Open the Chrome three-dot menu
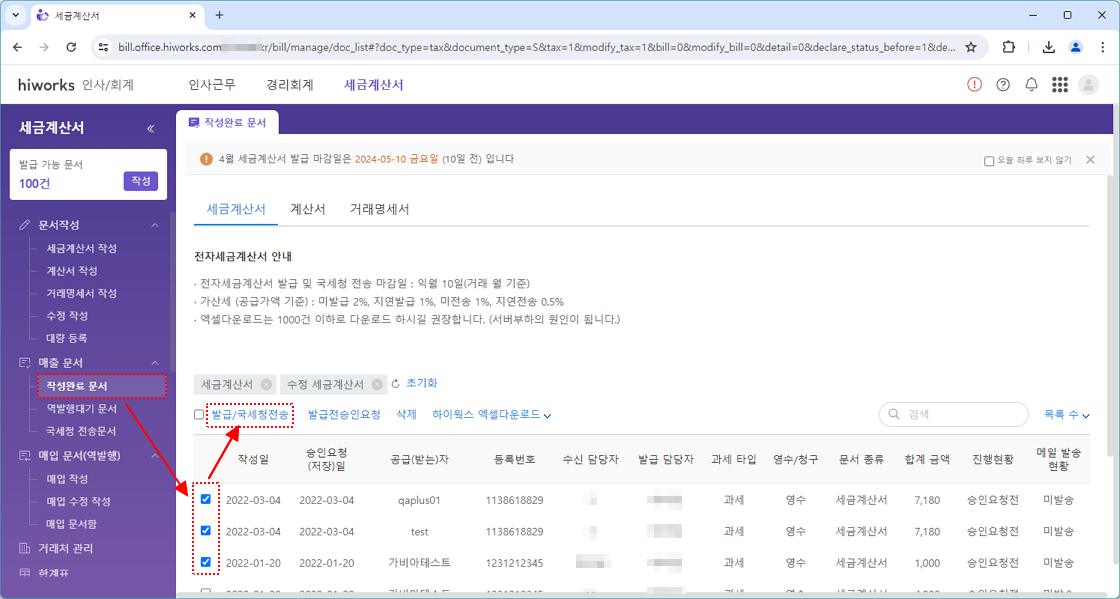This screenshot has height=599, width=1120. 1102,47
